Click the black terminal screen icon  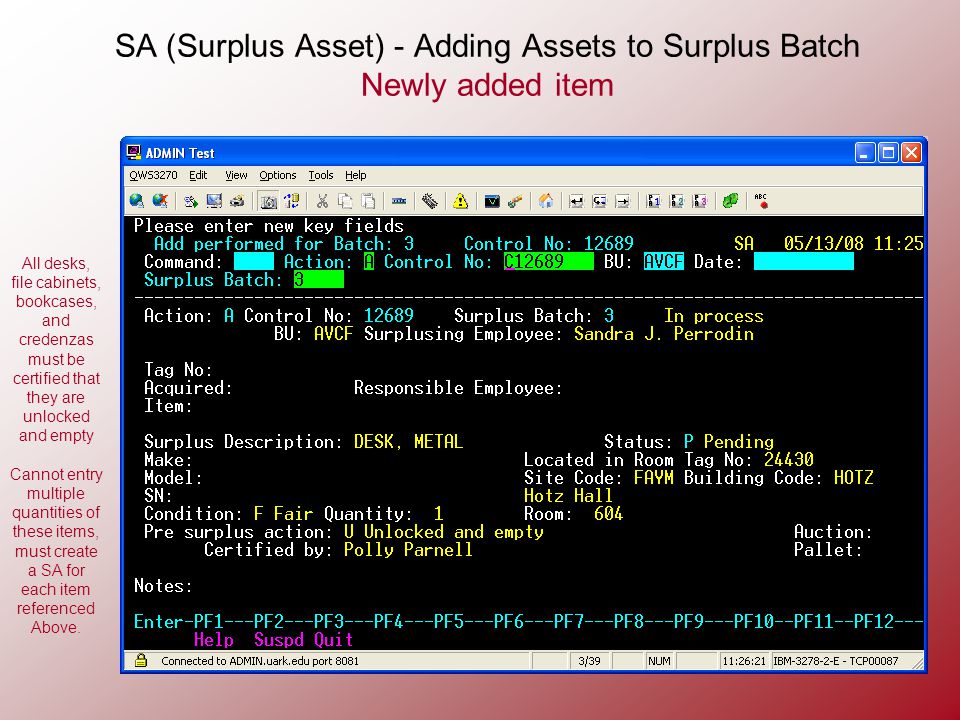(492, 201)
